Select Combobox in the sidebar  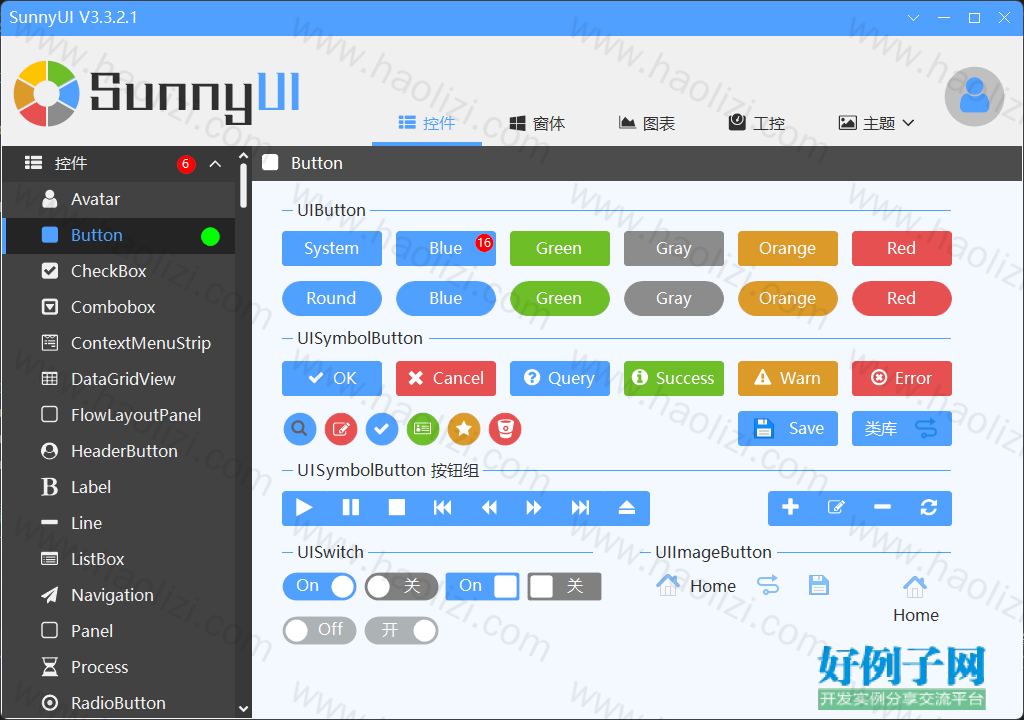(119, 307)
